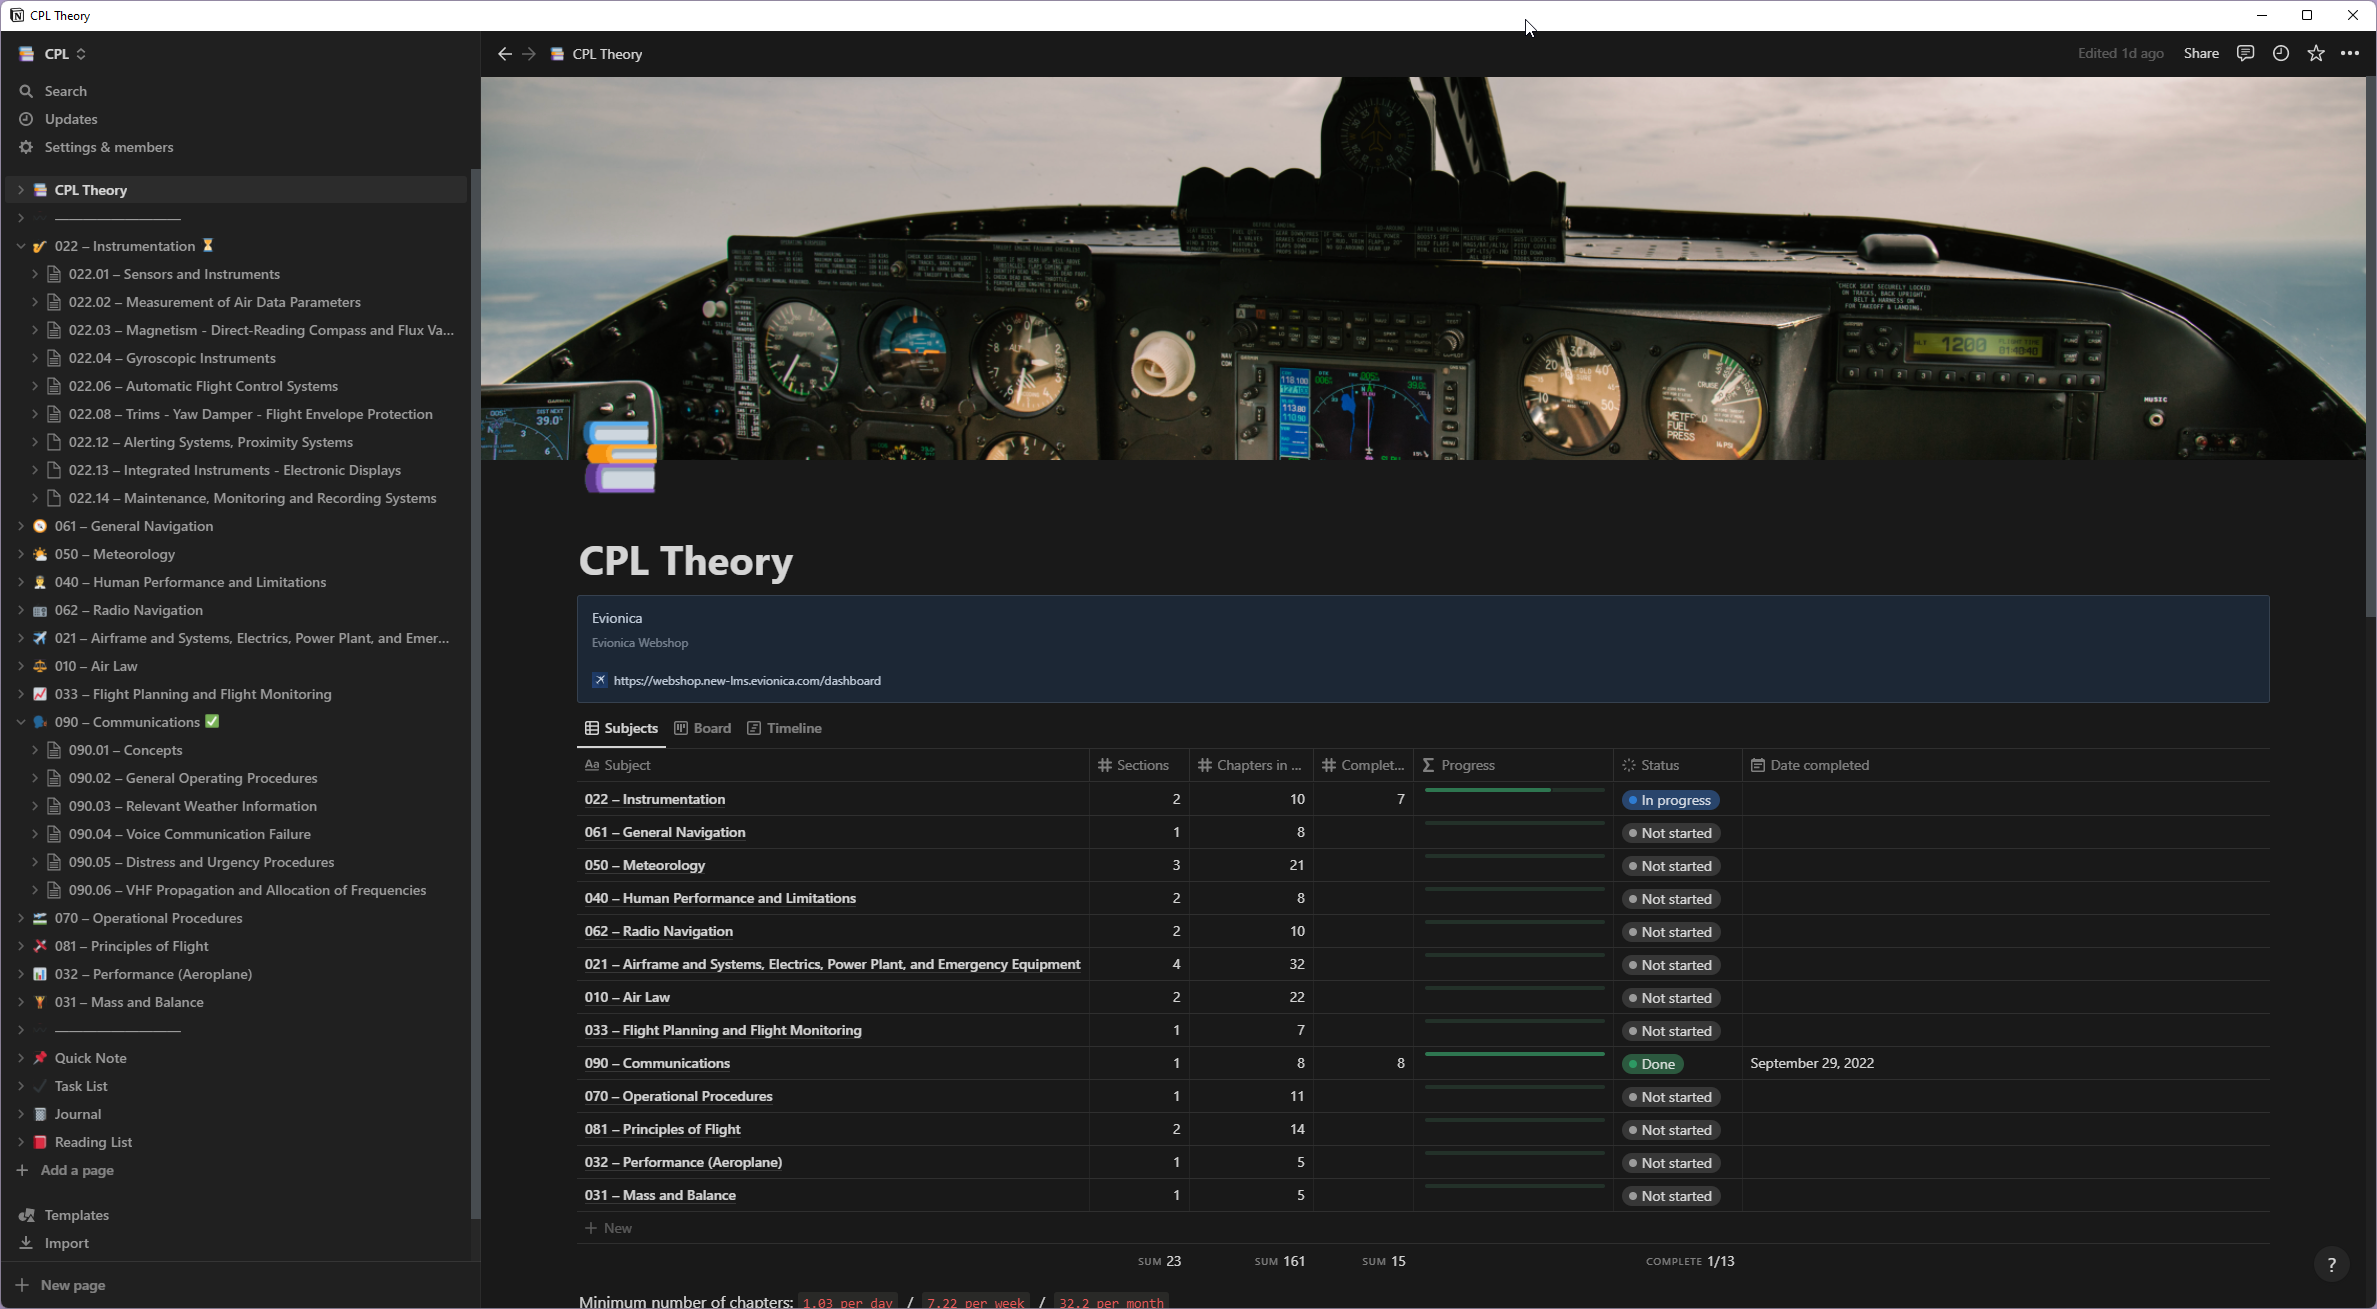Screen dimensions: 2377x1309
Task: Open the Evionica webshop dashboard link
Action: 746,681
